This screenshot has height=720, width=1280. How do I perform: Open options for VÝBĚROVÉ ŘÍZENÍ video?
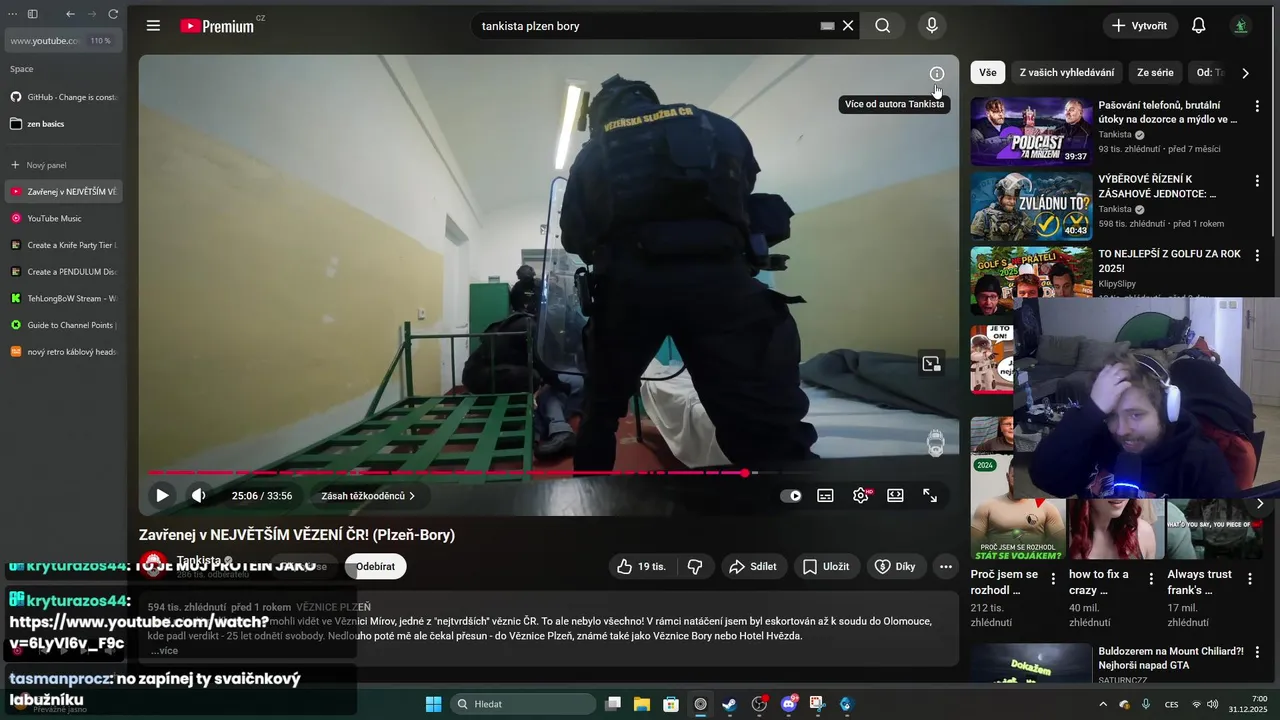(1257, 181)
